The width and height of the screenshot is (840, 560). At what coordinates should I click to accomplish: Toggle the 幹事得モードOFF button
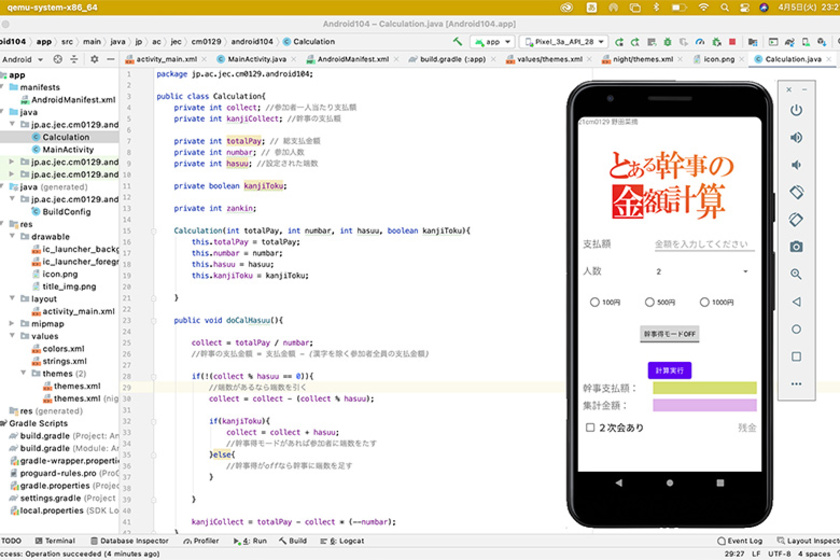pos(669,334)
